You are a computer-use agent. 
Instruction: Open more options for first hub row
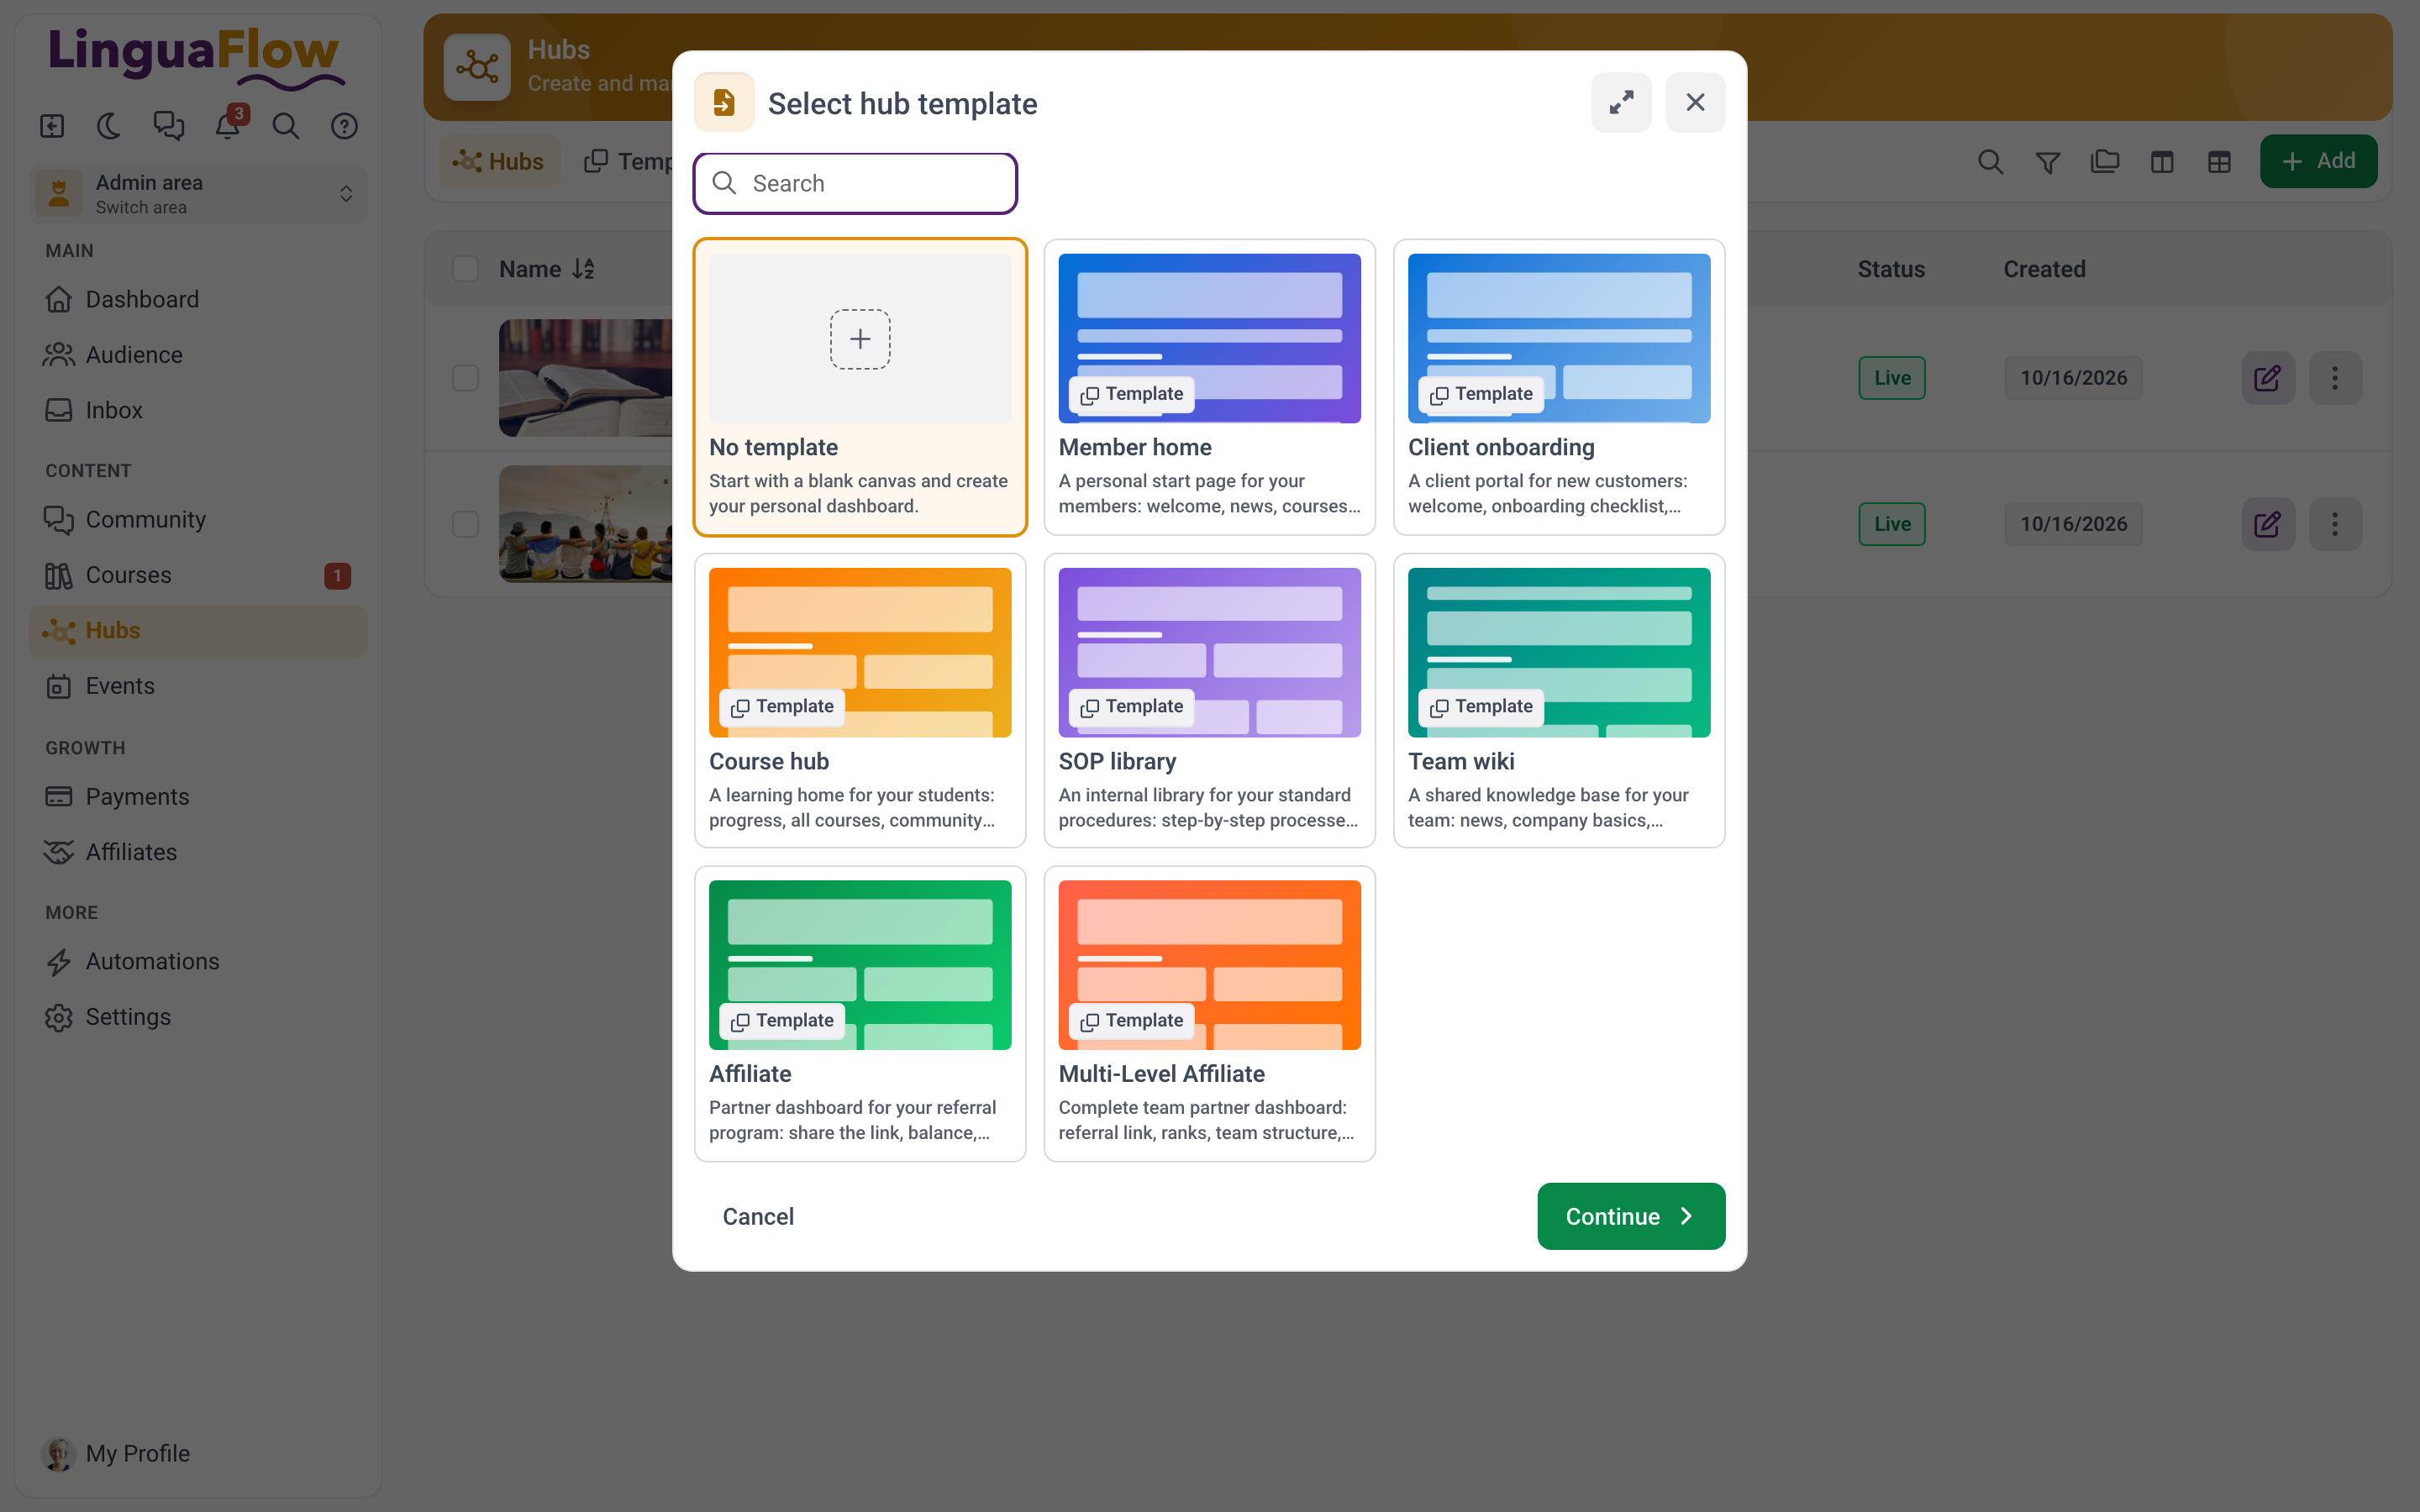tap(2335, 378)
